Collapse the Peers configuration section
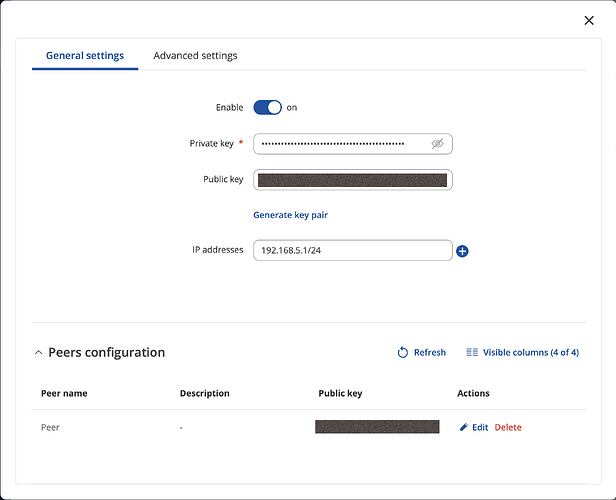Image resolution: width=616 pixels, height=500 pixels. pos(38,352)
